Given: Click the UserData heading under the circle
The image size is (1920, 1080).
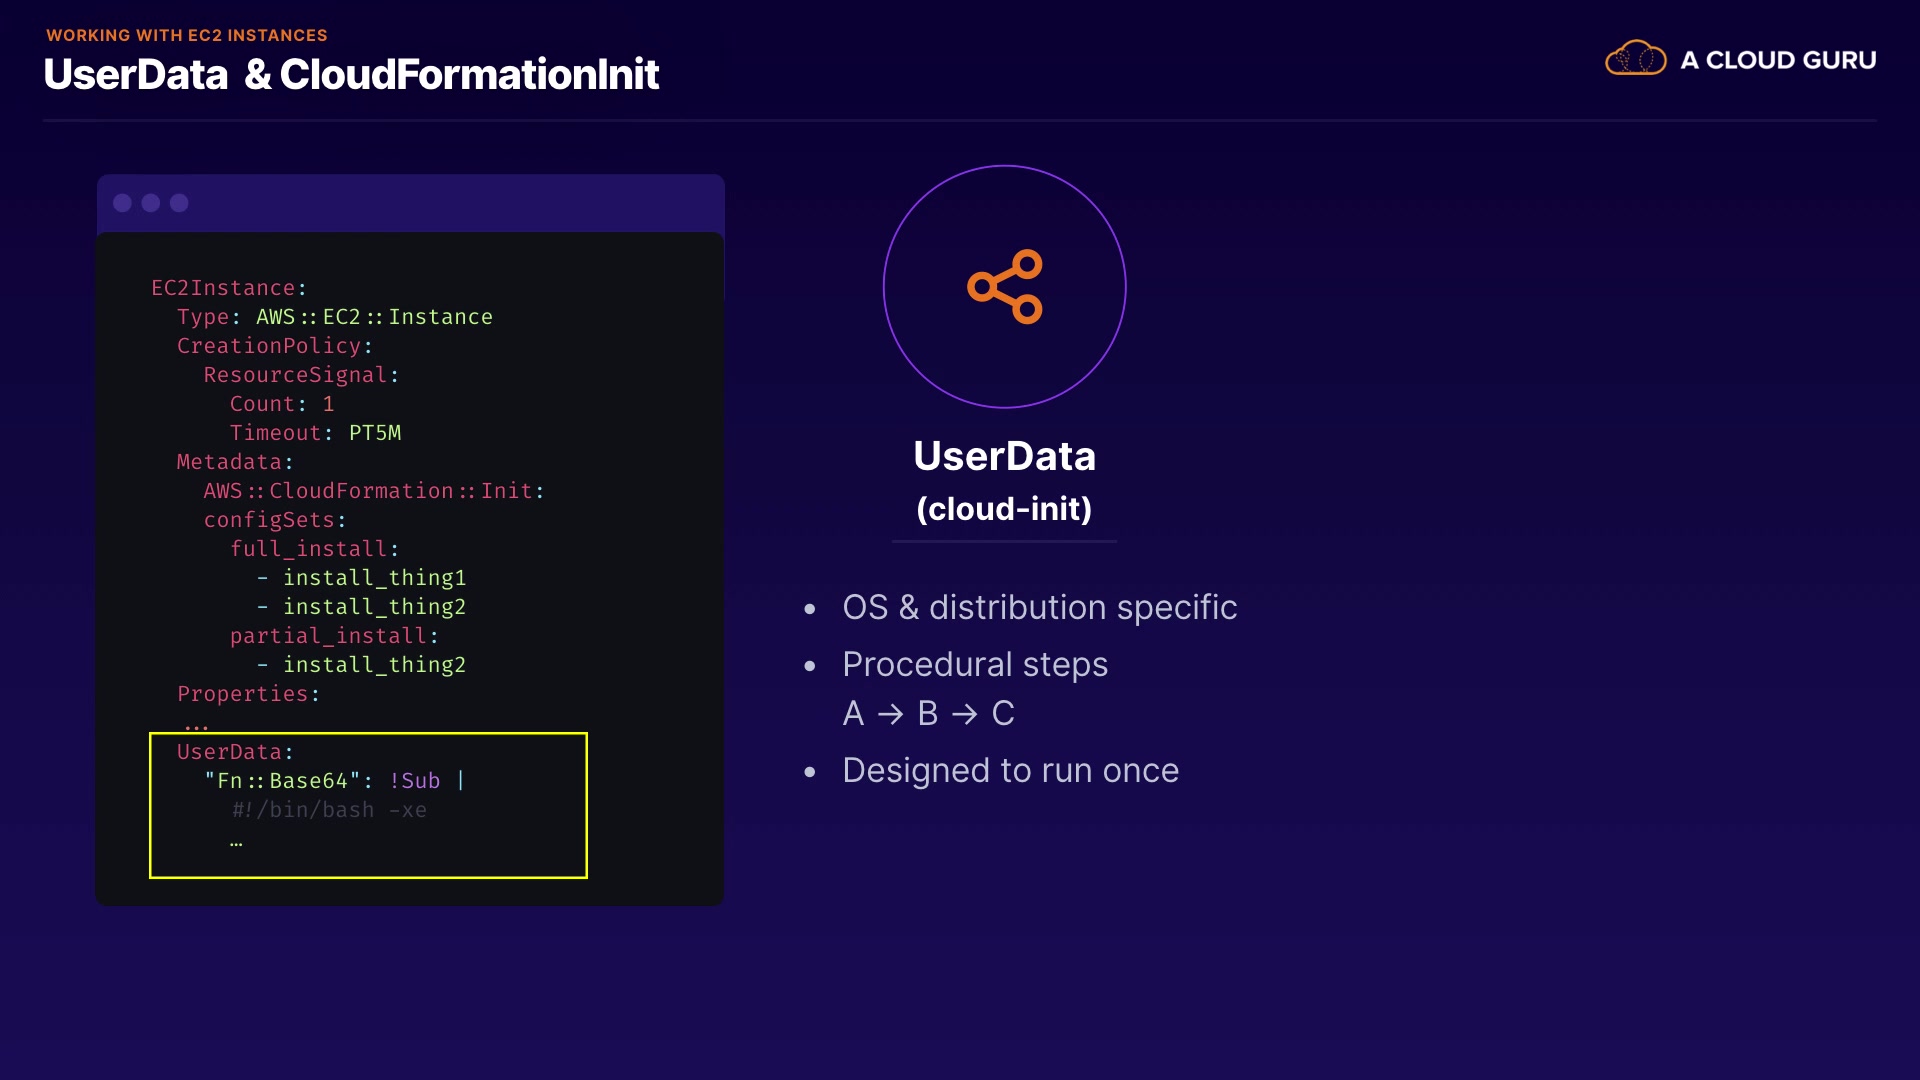Looking at the screenshot, I should pos(1004,456).
